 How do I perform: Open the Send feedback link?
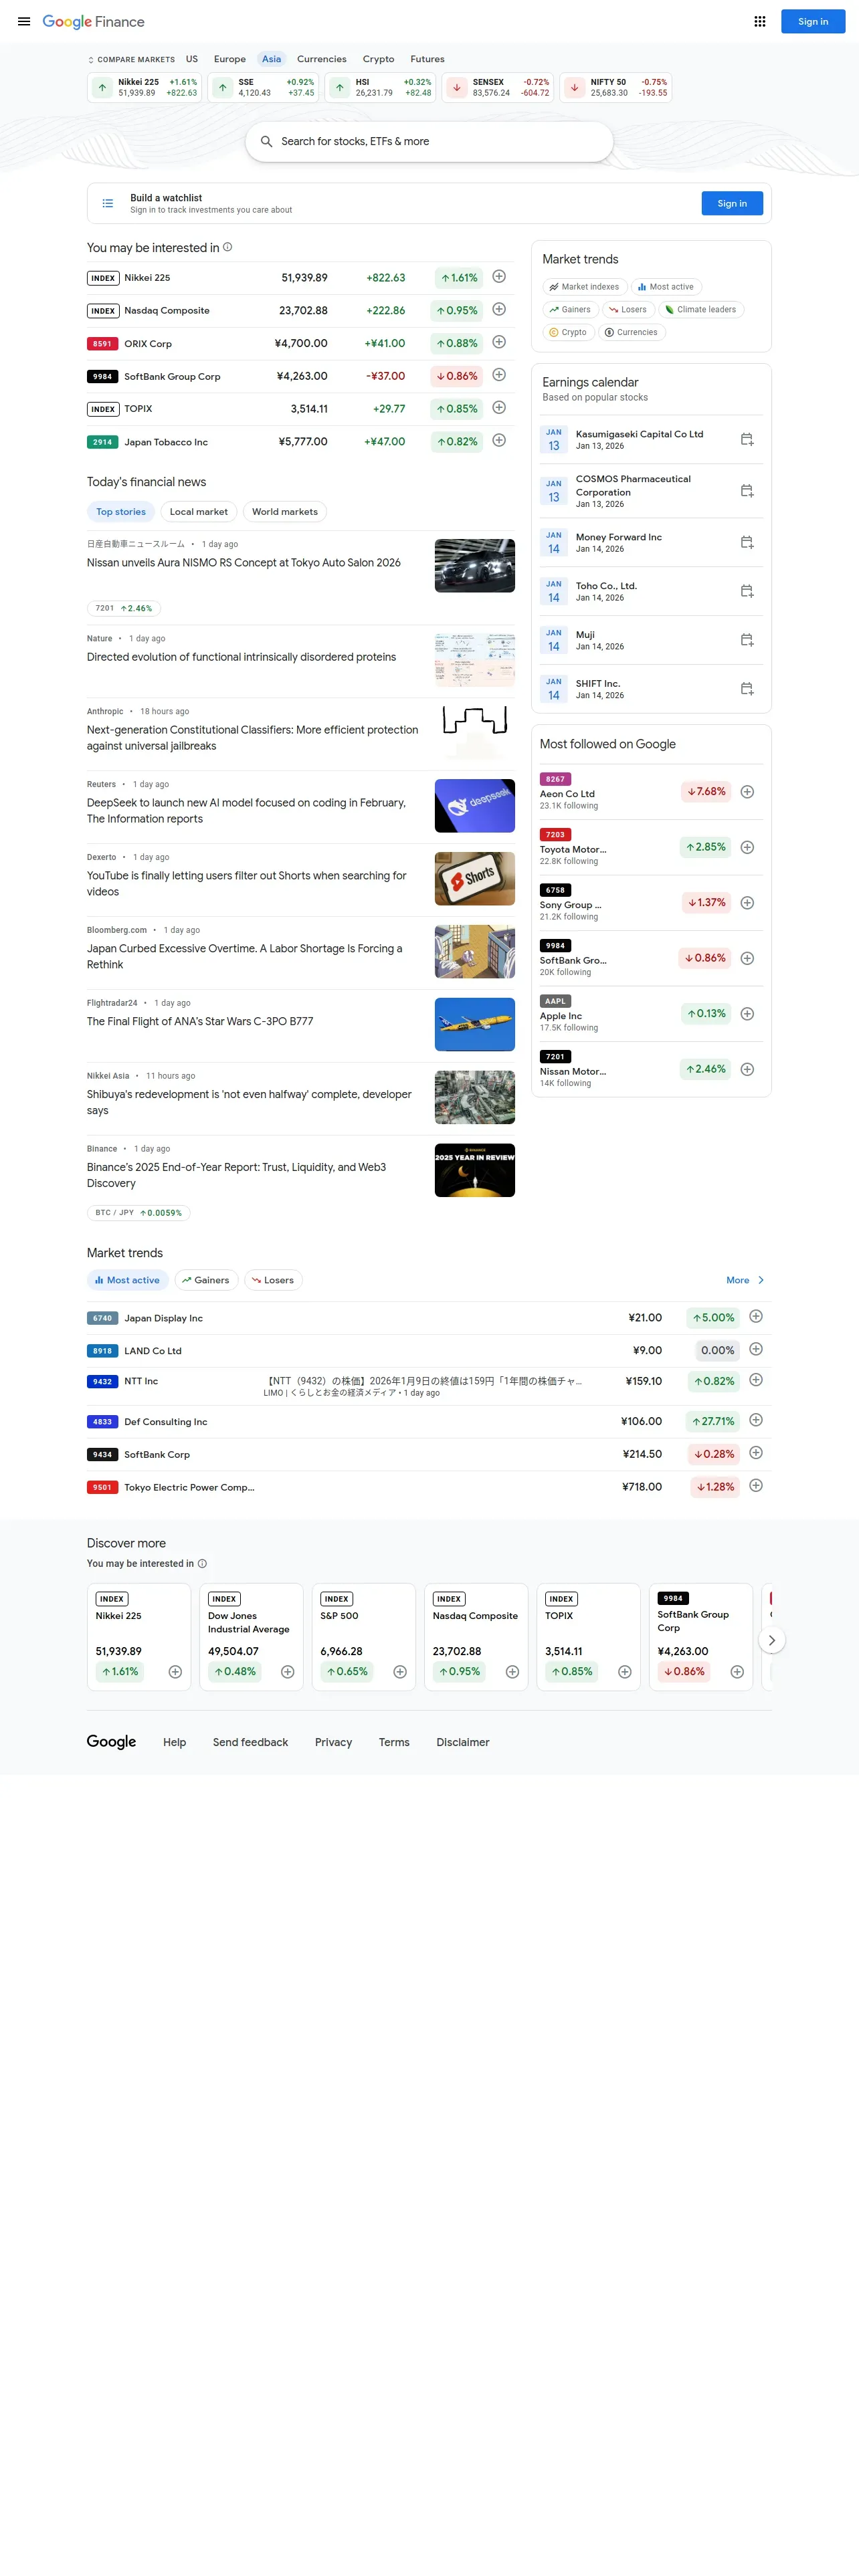pyautogui.click(x=250, y=1742)
